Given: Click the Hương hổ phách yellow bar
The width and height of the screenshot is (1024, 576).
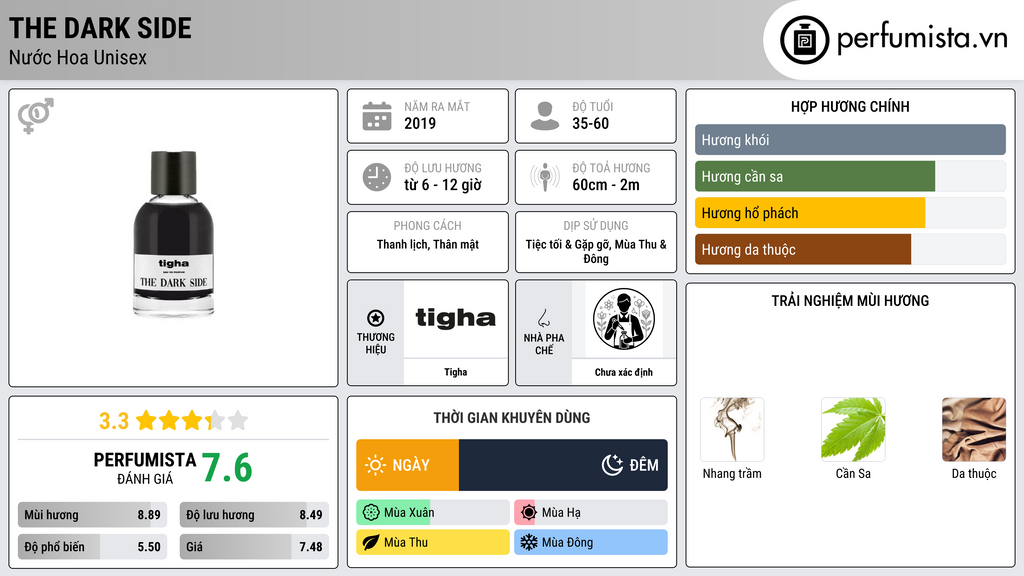Looking at the screenshot, I should pos(810,213).
